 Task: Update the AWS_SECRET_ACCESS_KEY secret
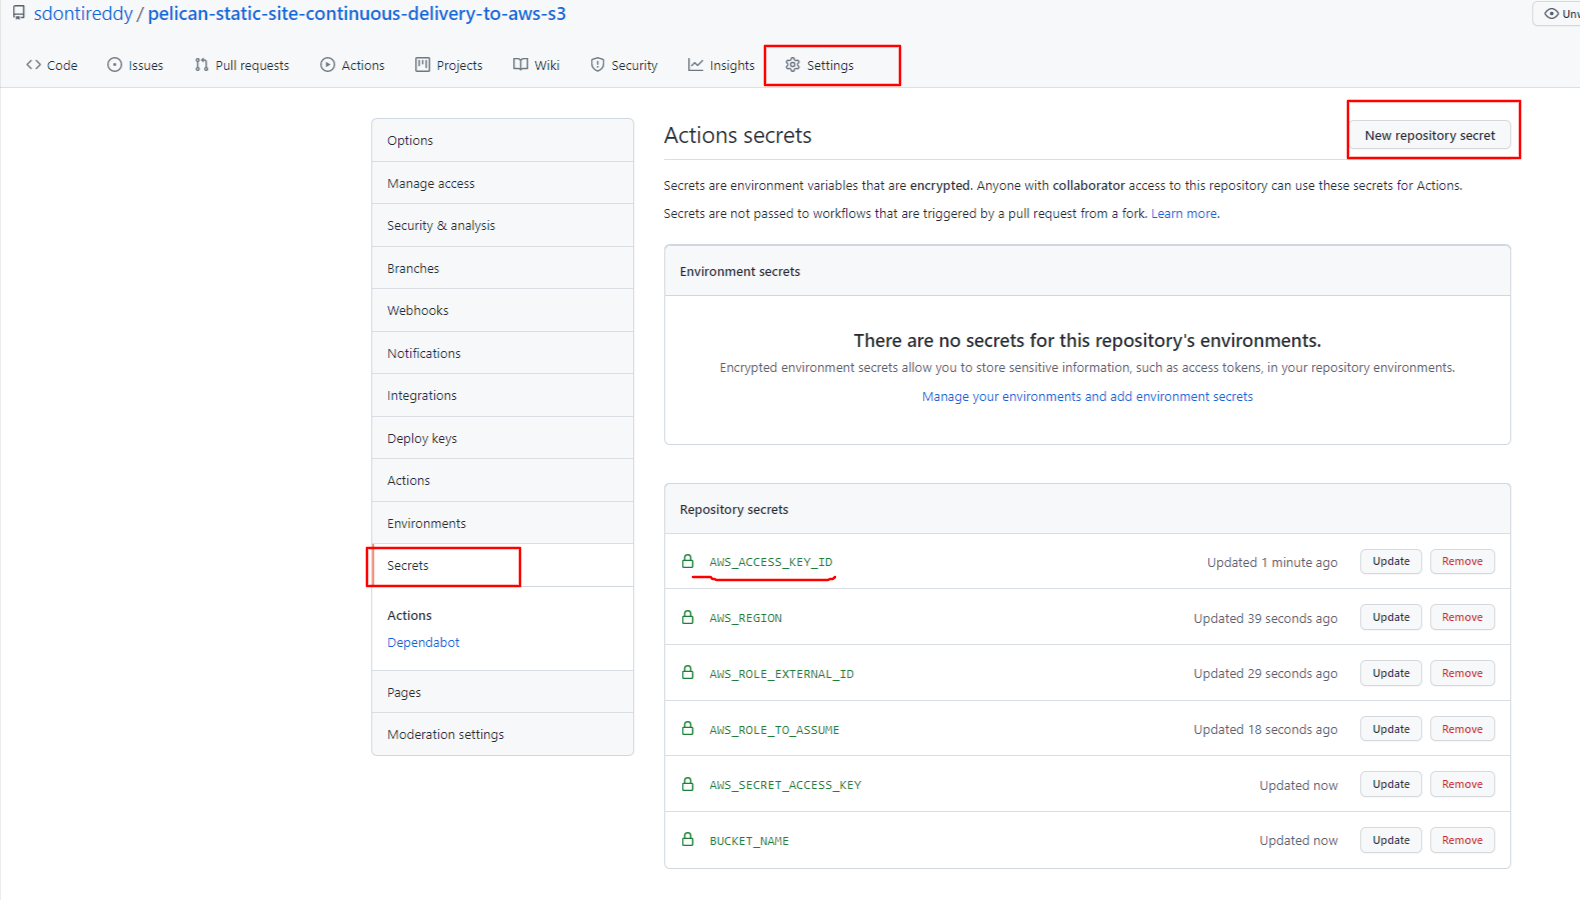(x=1391, y=785)
